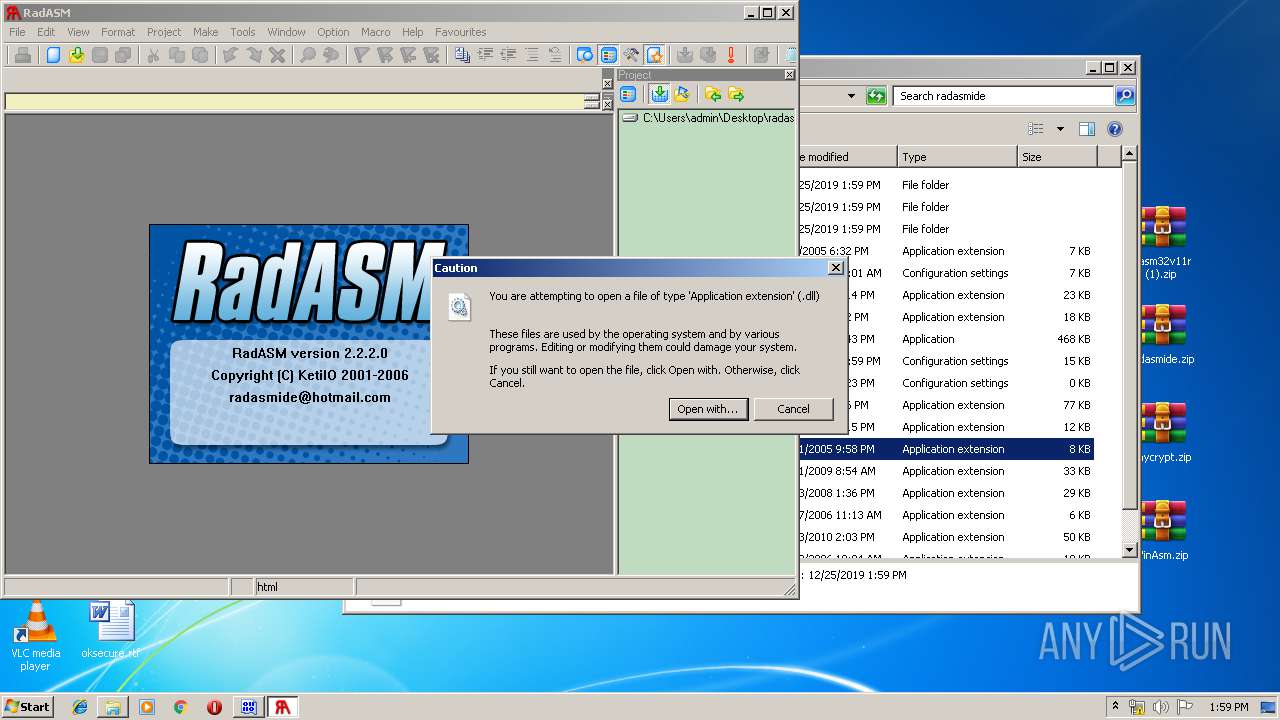
Task: Click the Explorer scrollbar up arrow
Action: [x=1129, y=154]
